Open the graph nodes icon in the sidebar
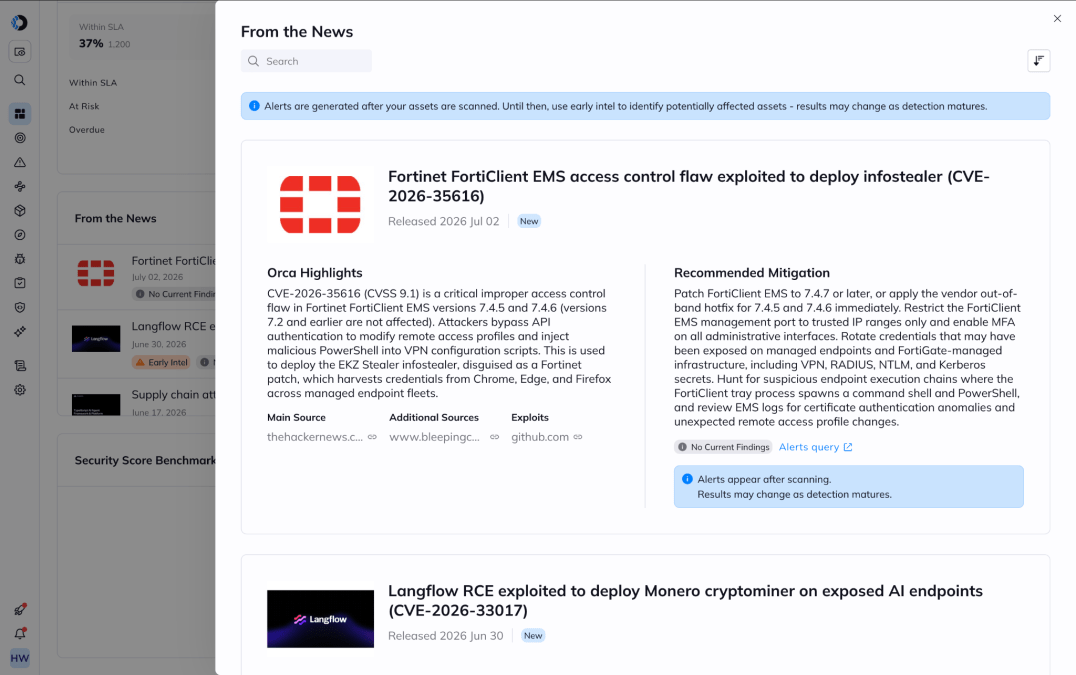Viewport: 1076px width, 675px height. pos(20,187)
